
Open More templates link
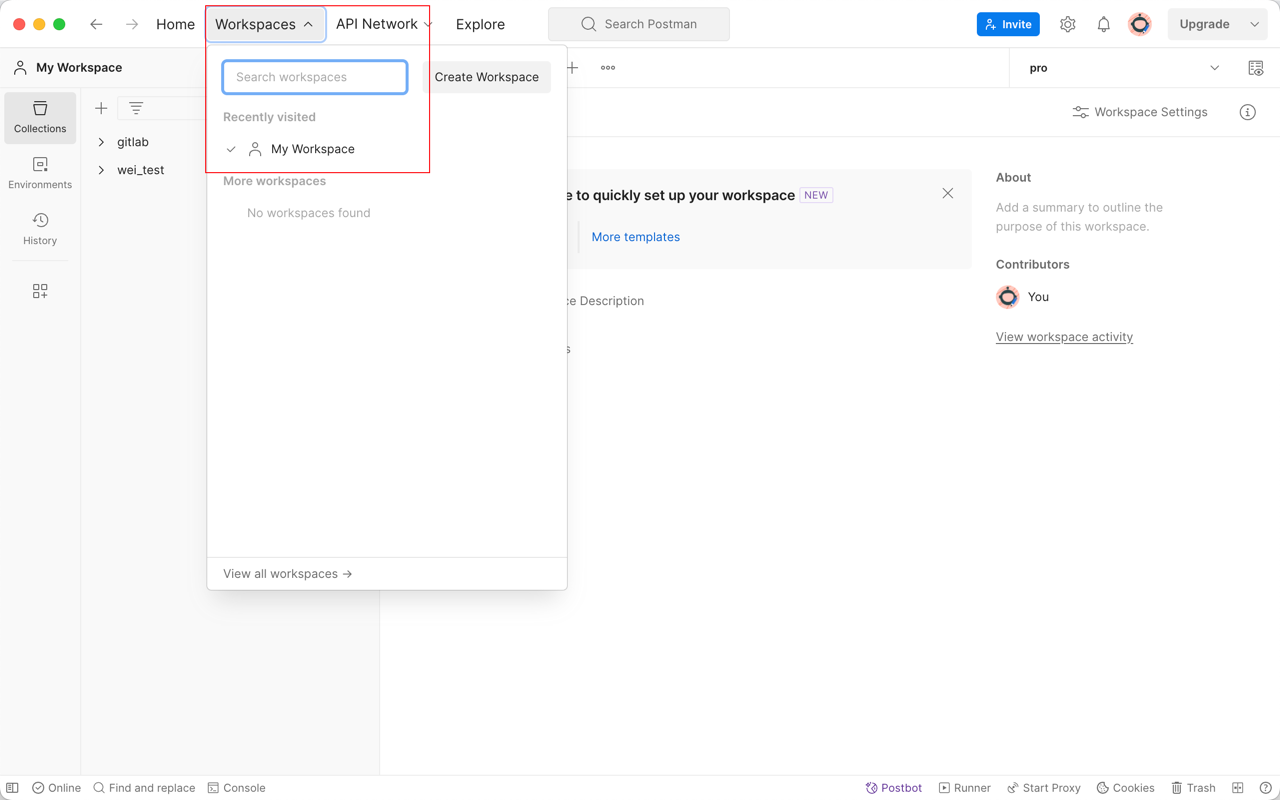pyautogui.click(x=636, y=237)
